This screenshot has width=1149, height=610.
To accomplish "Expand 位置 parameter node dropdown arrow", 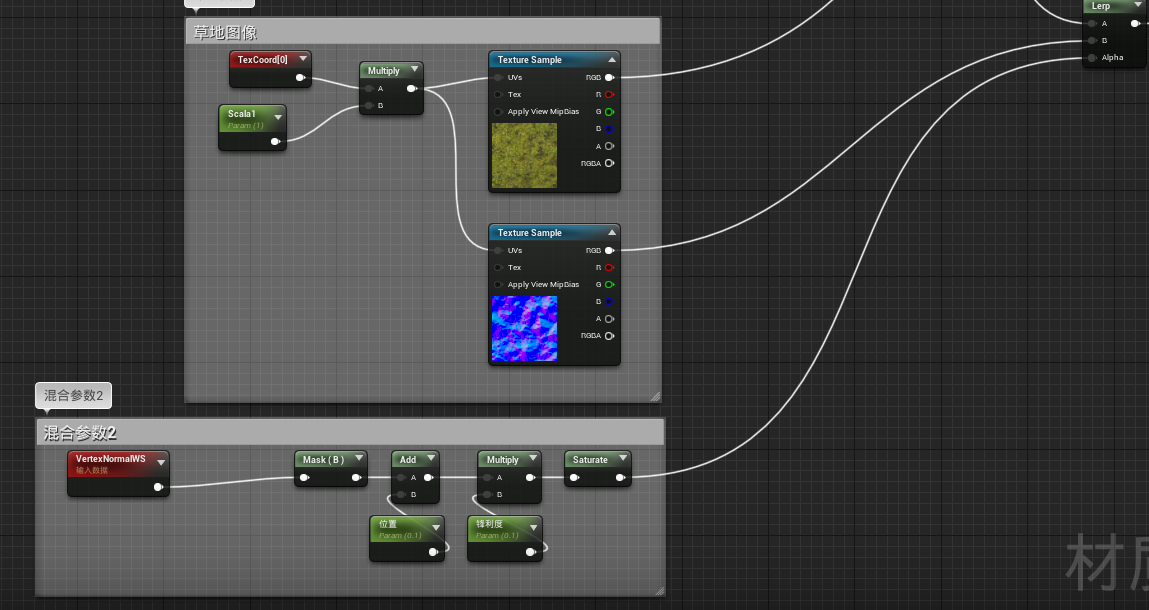I will (436, 527).
